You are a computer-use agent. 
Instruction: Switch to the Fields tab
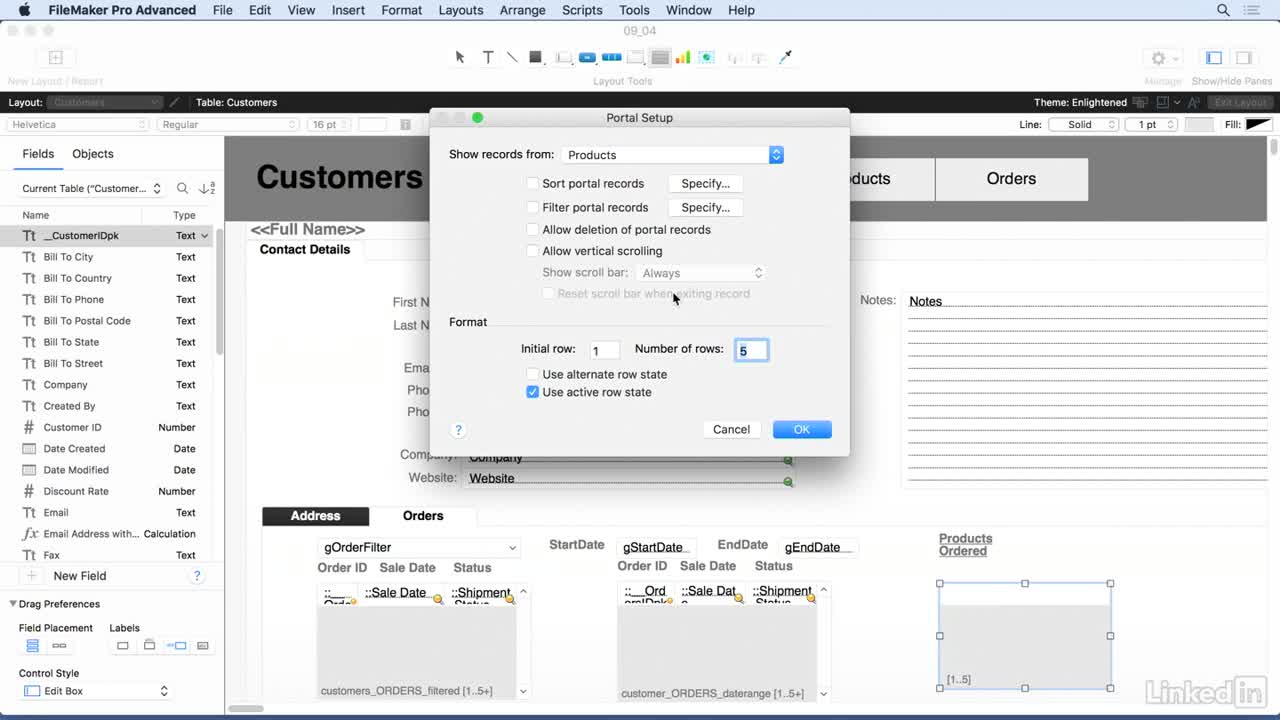click(38, 154)
